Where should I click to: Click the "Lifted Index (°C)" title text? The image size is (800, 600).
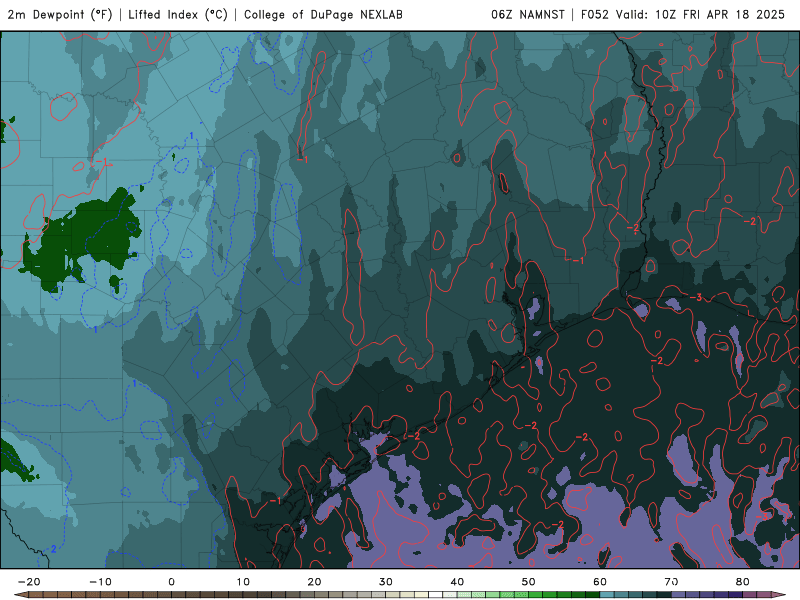tap(178, 15)
